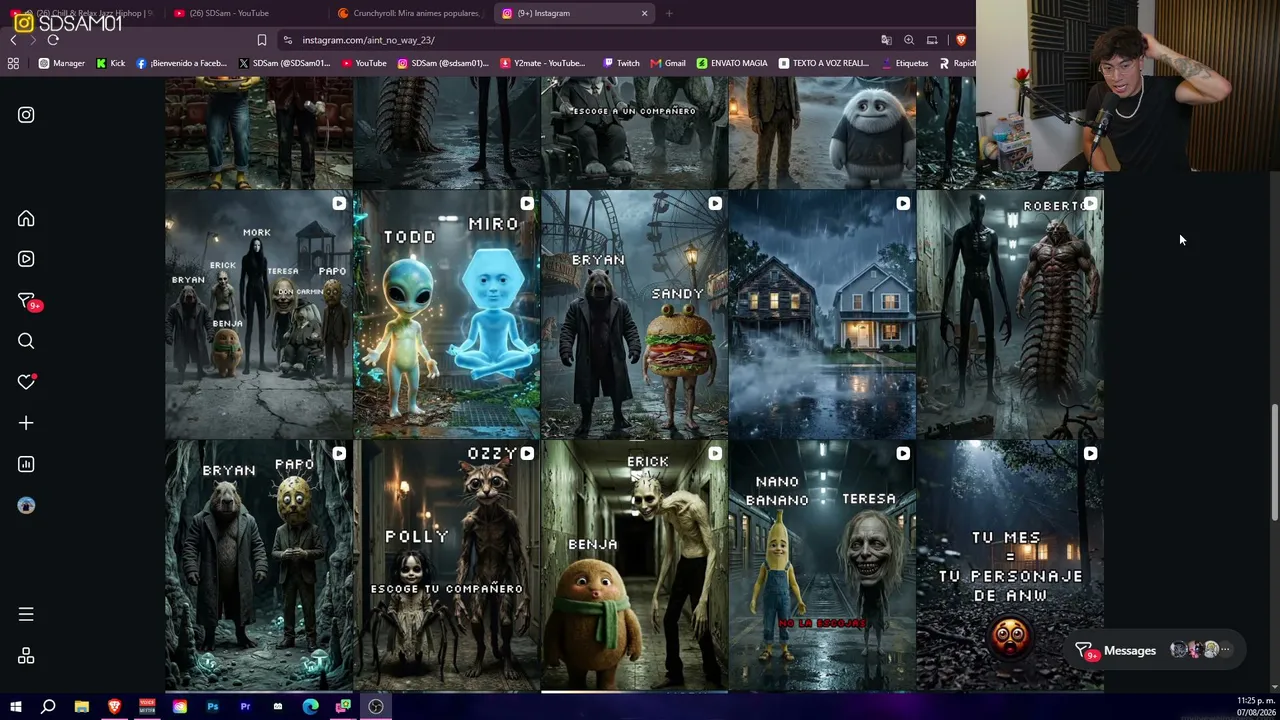This screenshot has height=720, width=1280.
Task: Open the Manager bookmark
Action: (62, 63)
